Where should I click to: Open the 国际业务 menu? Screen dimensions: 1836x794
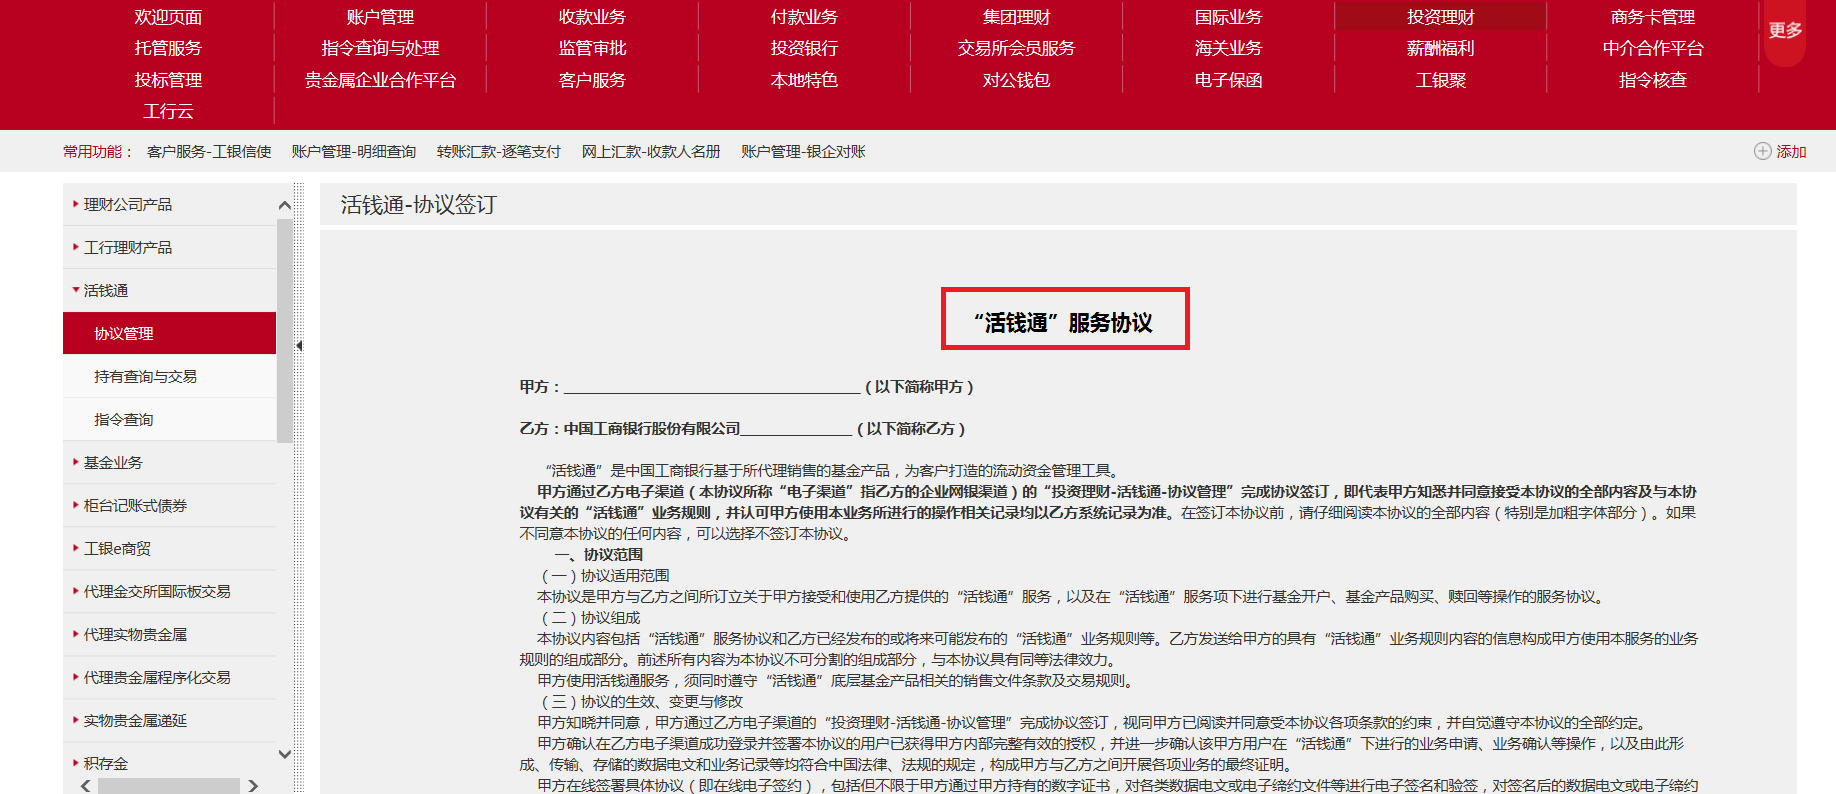pyautogui.click(x=1228, y=17)
